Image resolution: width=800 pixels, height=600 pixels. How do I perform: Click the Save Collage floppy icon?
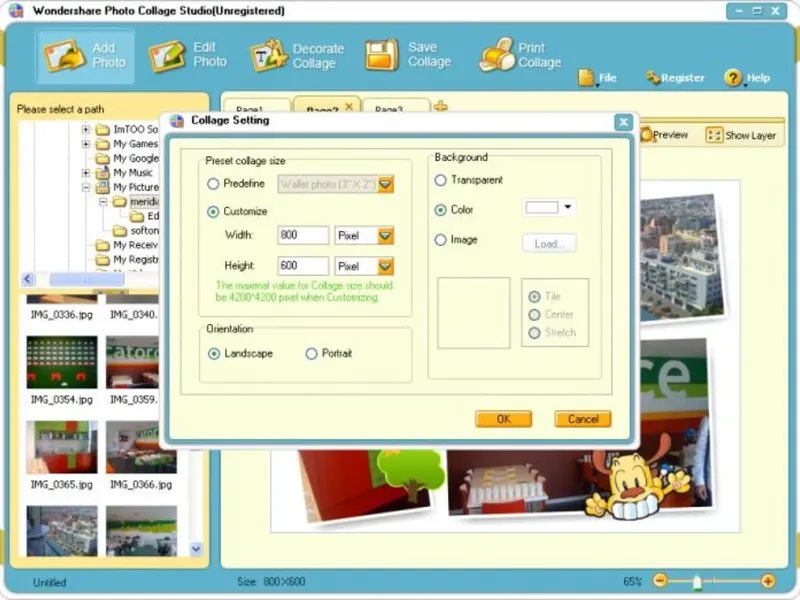click(x=381, y=55)
